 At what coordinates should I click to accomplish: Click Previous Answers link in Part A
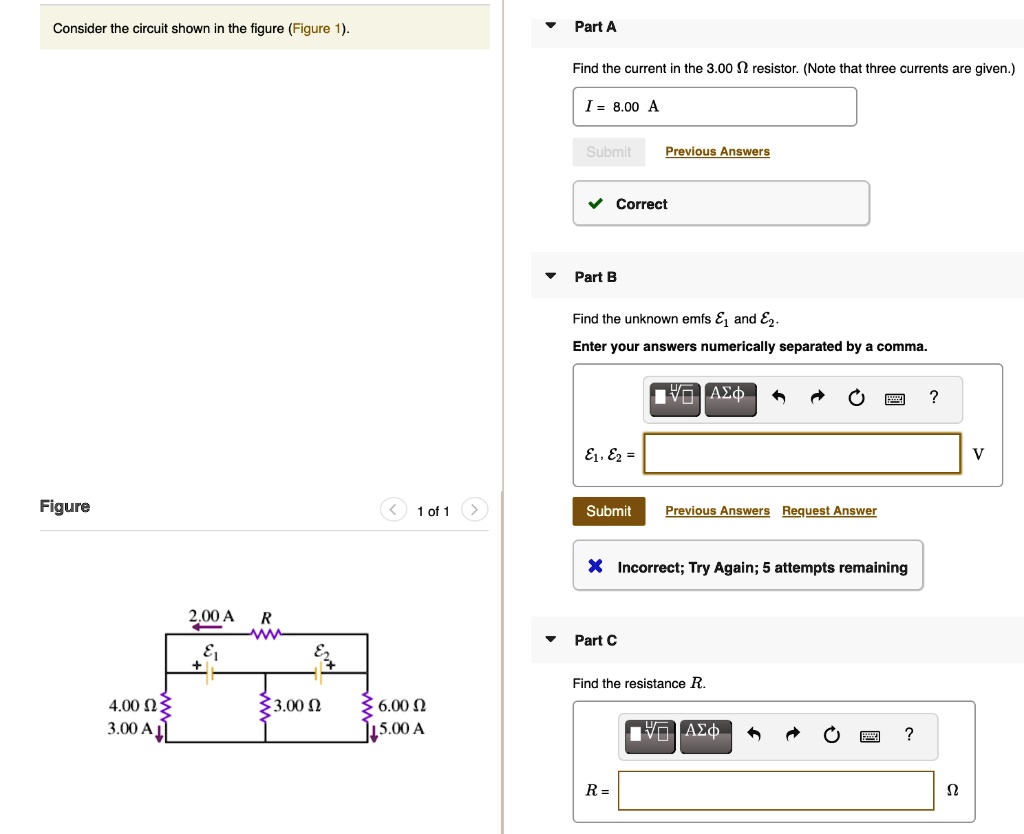pyautogui.click(x=717, y=151)
